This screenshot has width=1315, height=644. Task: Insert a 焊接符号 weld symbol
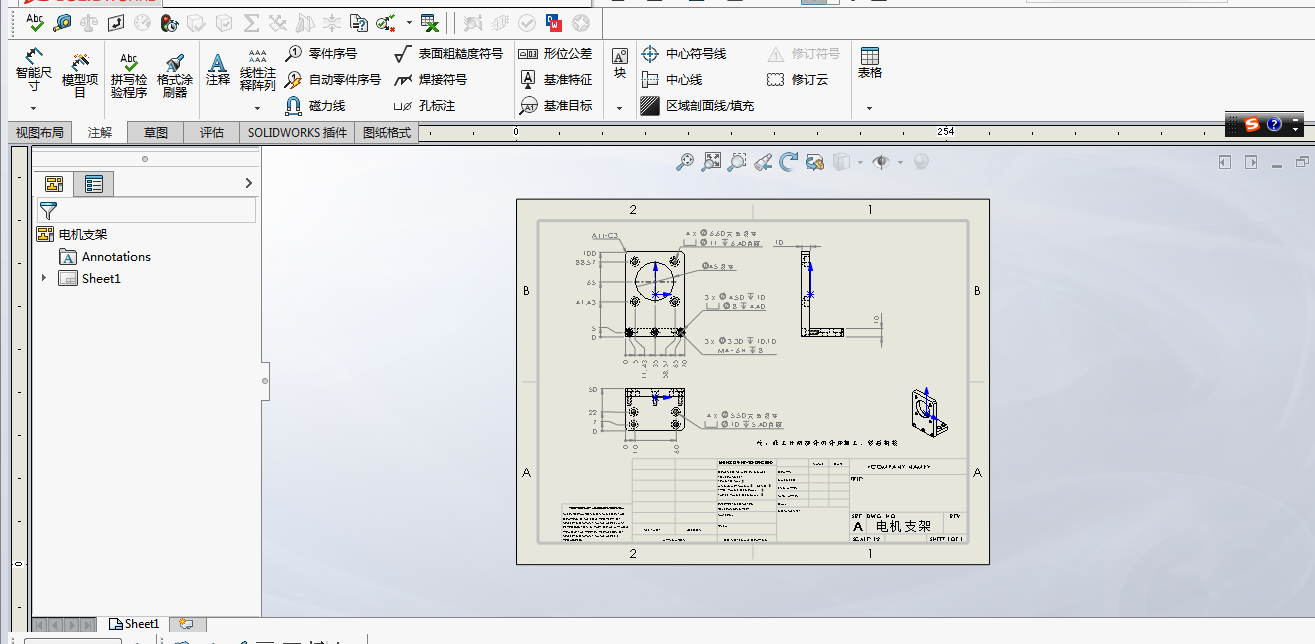coord(430,79)
